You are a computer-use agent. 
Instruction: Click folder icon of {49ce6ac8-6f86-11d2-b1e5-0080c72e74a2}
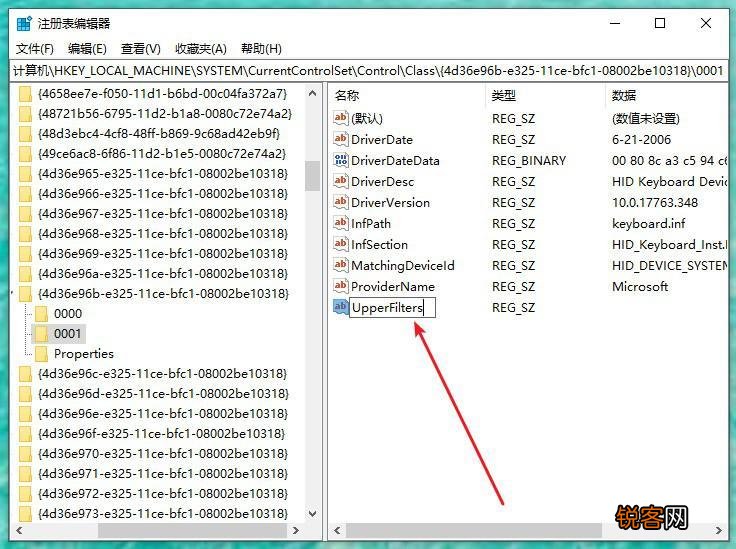[26, 154]
